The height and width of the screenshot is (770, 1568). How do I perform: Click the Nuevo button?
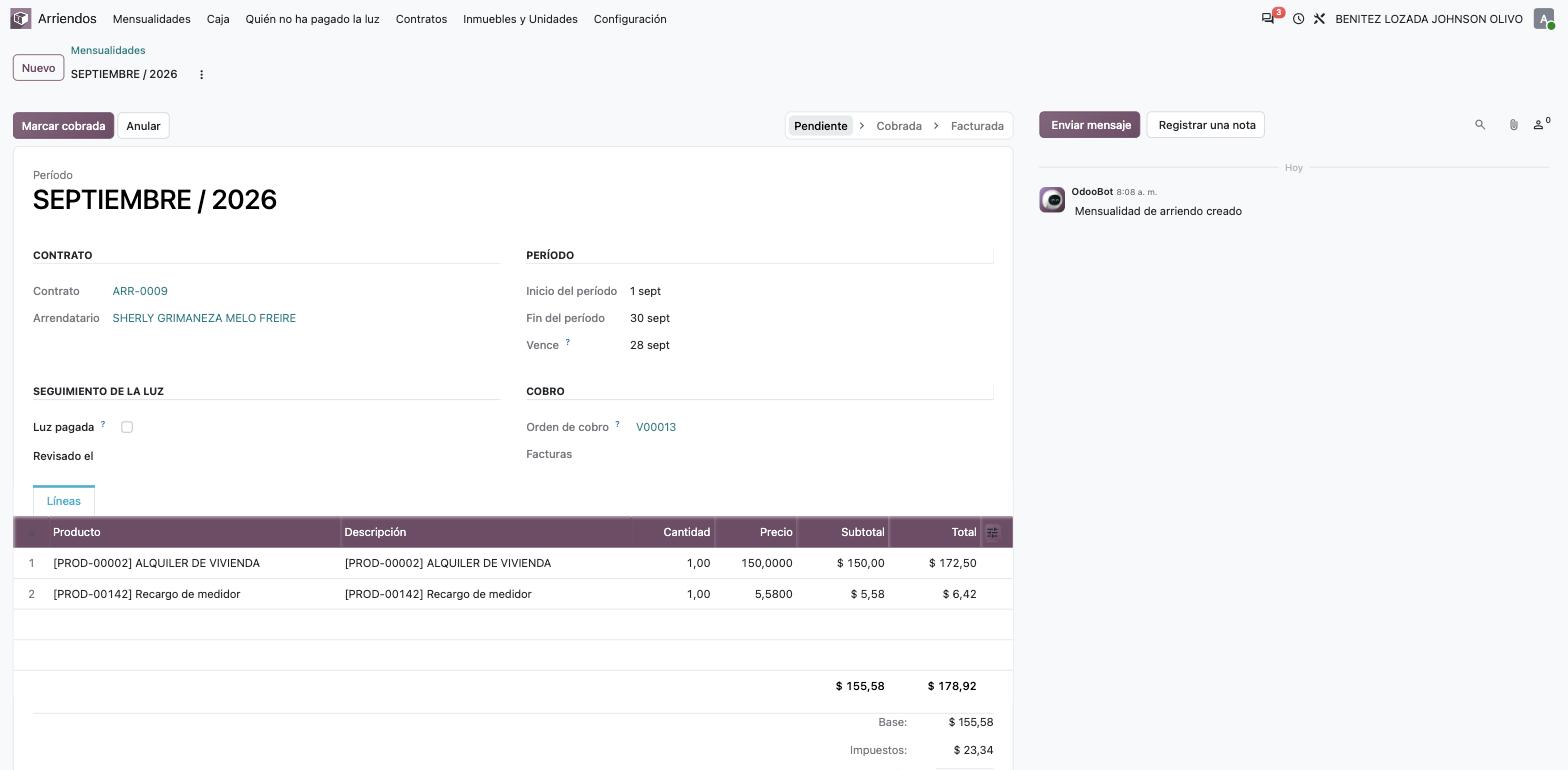tap(38, 68)
